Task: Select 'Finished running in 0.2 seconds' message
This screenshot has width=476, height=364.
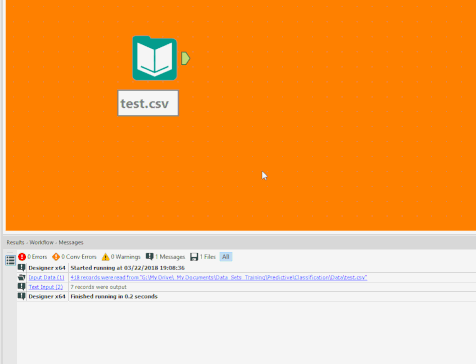Action: [x=114, y=296]
